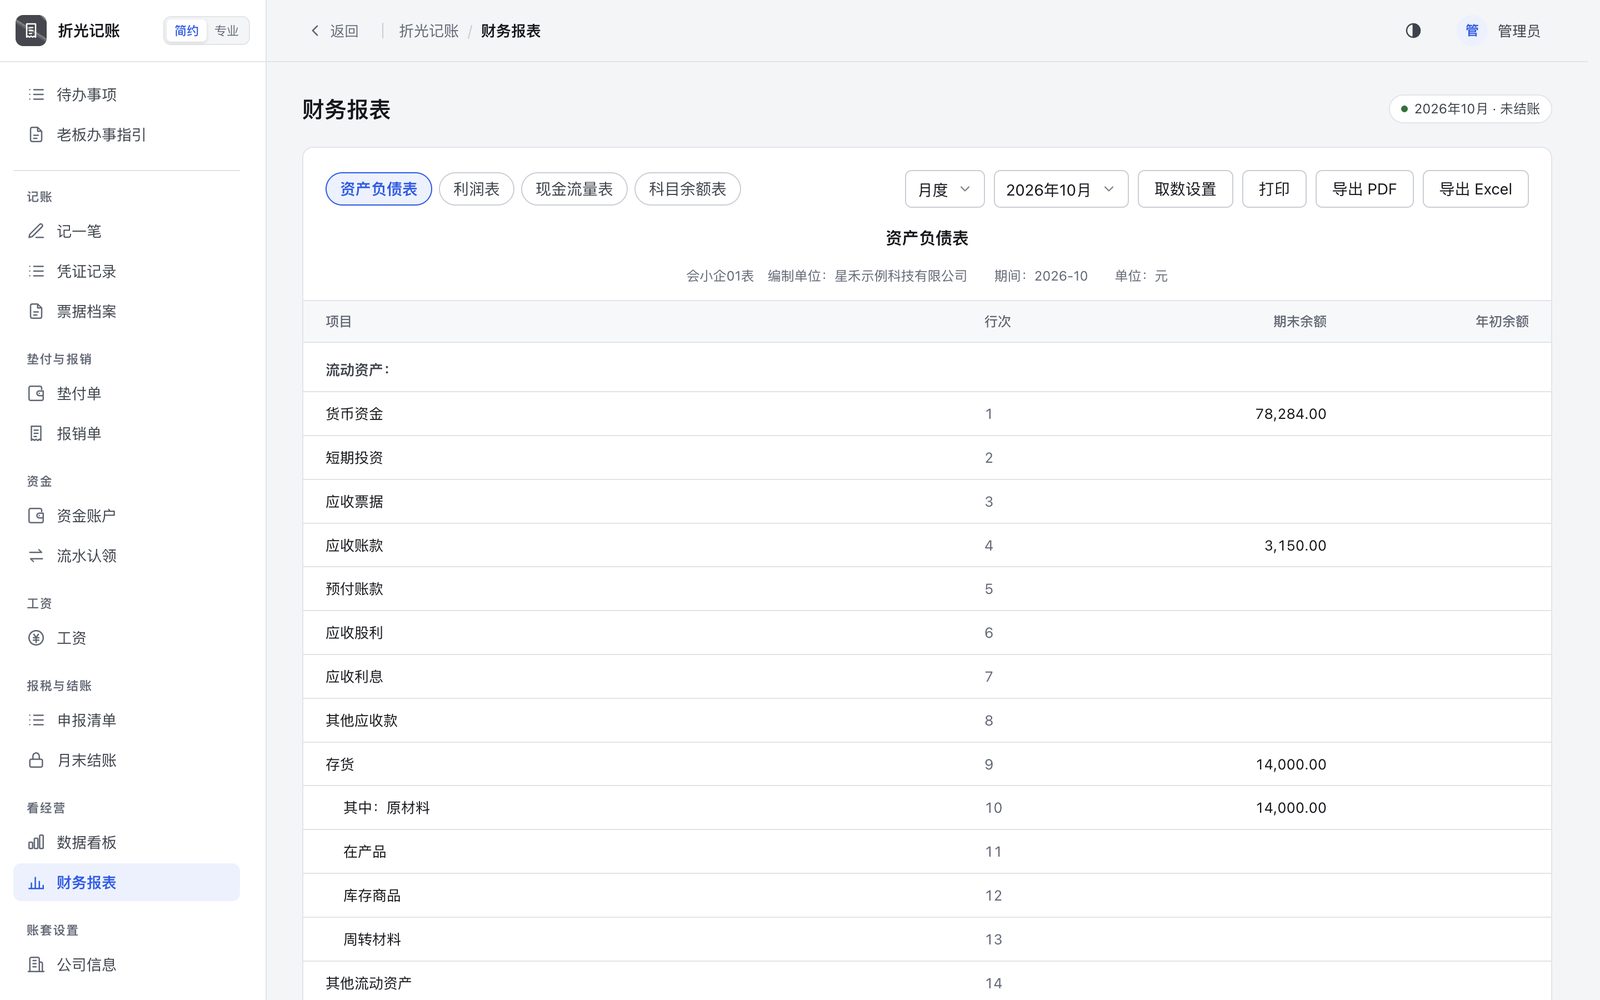
Task: Click the 工资 yen coin icon
Action: click(x=36, y=637)
